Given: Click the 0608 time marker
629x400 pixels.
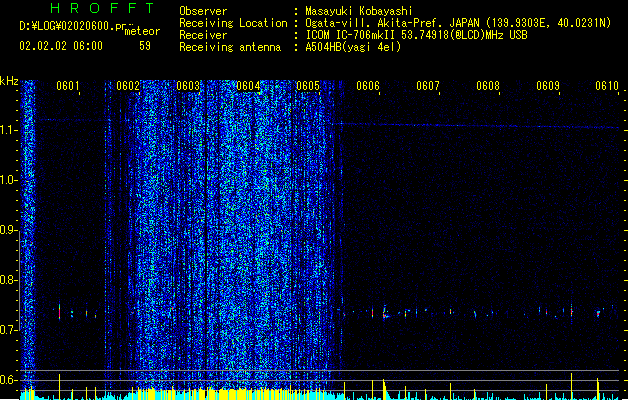Looking at the screenshot, I should coord(488,86).
